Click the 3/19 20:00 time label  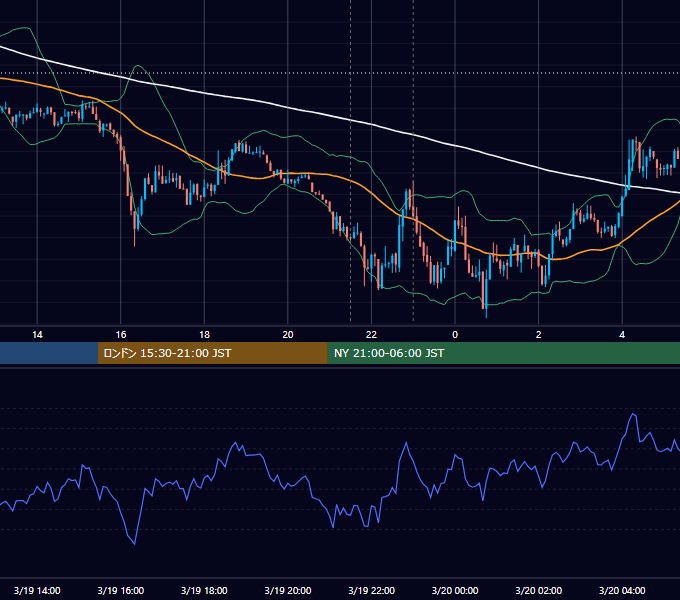pyautogui.click(x=288, y=590)
